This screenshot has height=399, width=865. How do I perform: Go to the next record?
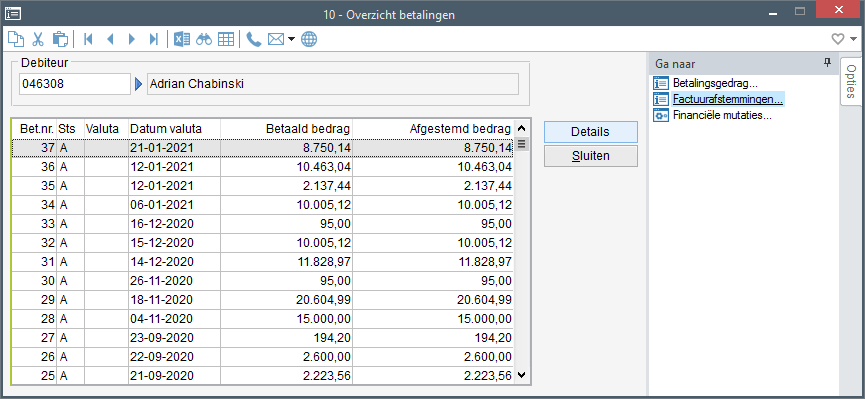click(x=131, y=39)
